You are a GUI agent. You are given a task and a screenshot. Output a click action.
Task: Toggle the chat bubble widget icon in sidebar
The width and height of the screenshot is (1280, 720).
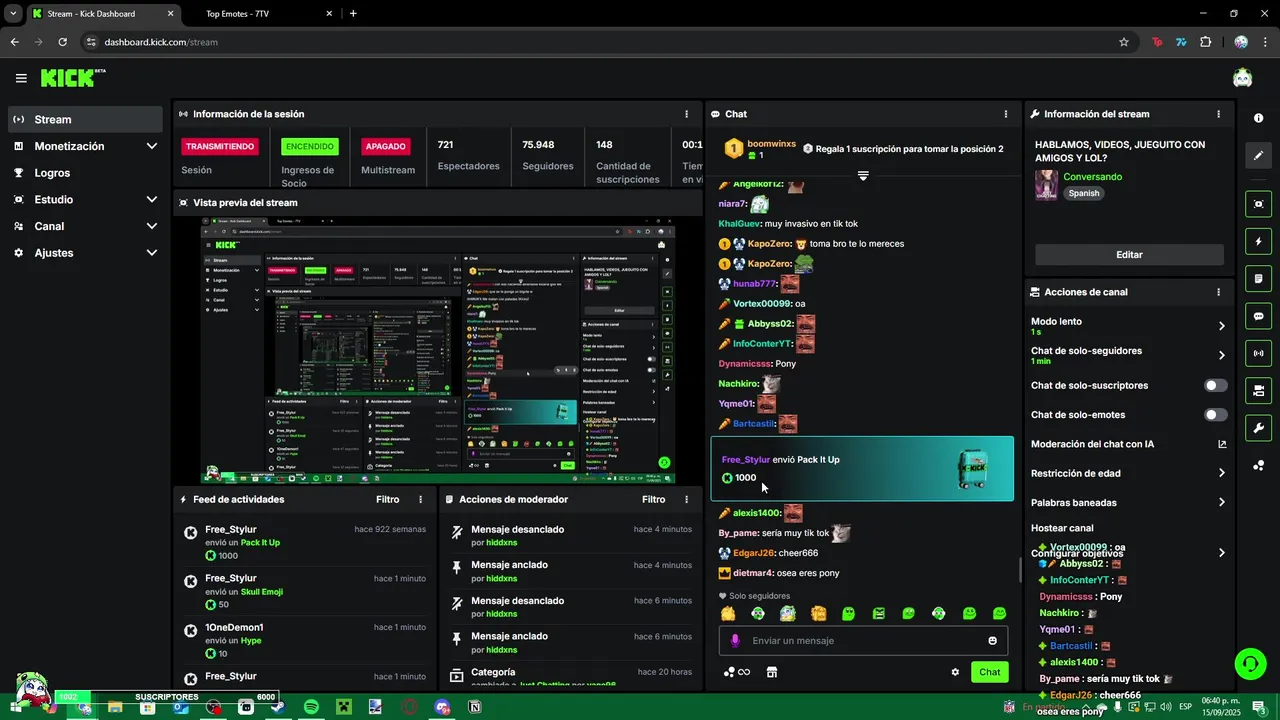click(1258, 316)
